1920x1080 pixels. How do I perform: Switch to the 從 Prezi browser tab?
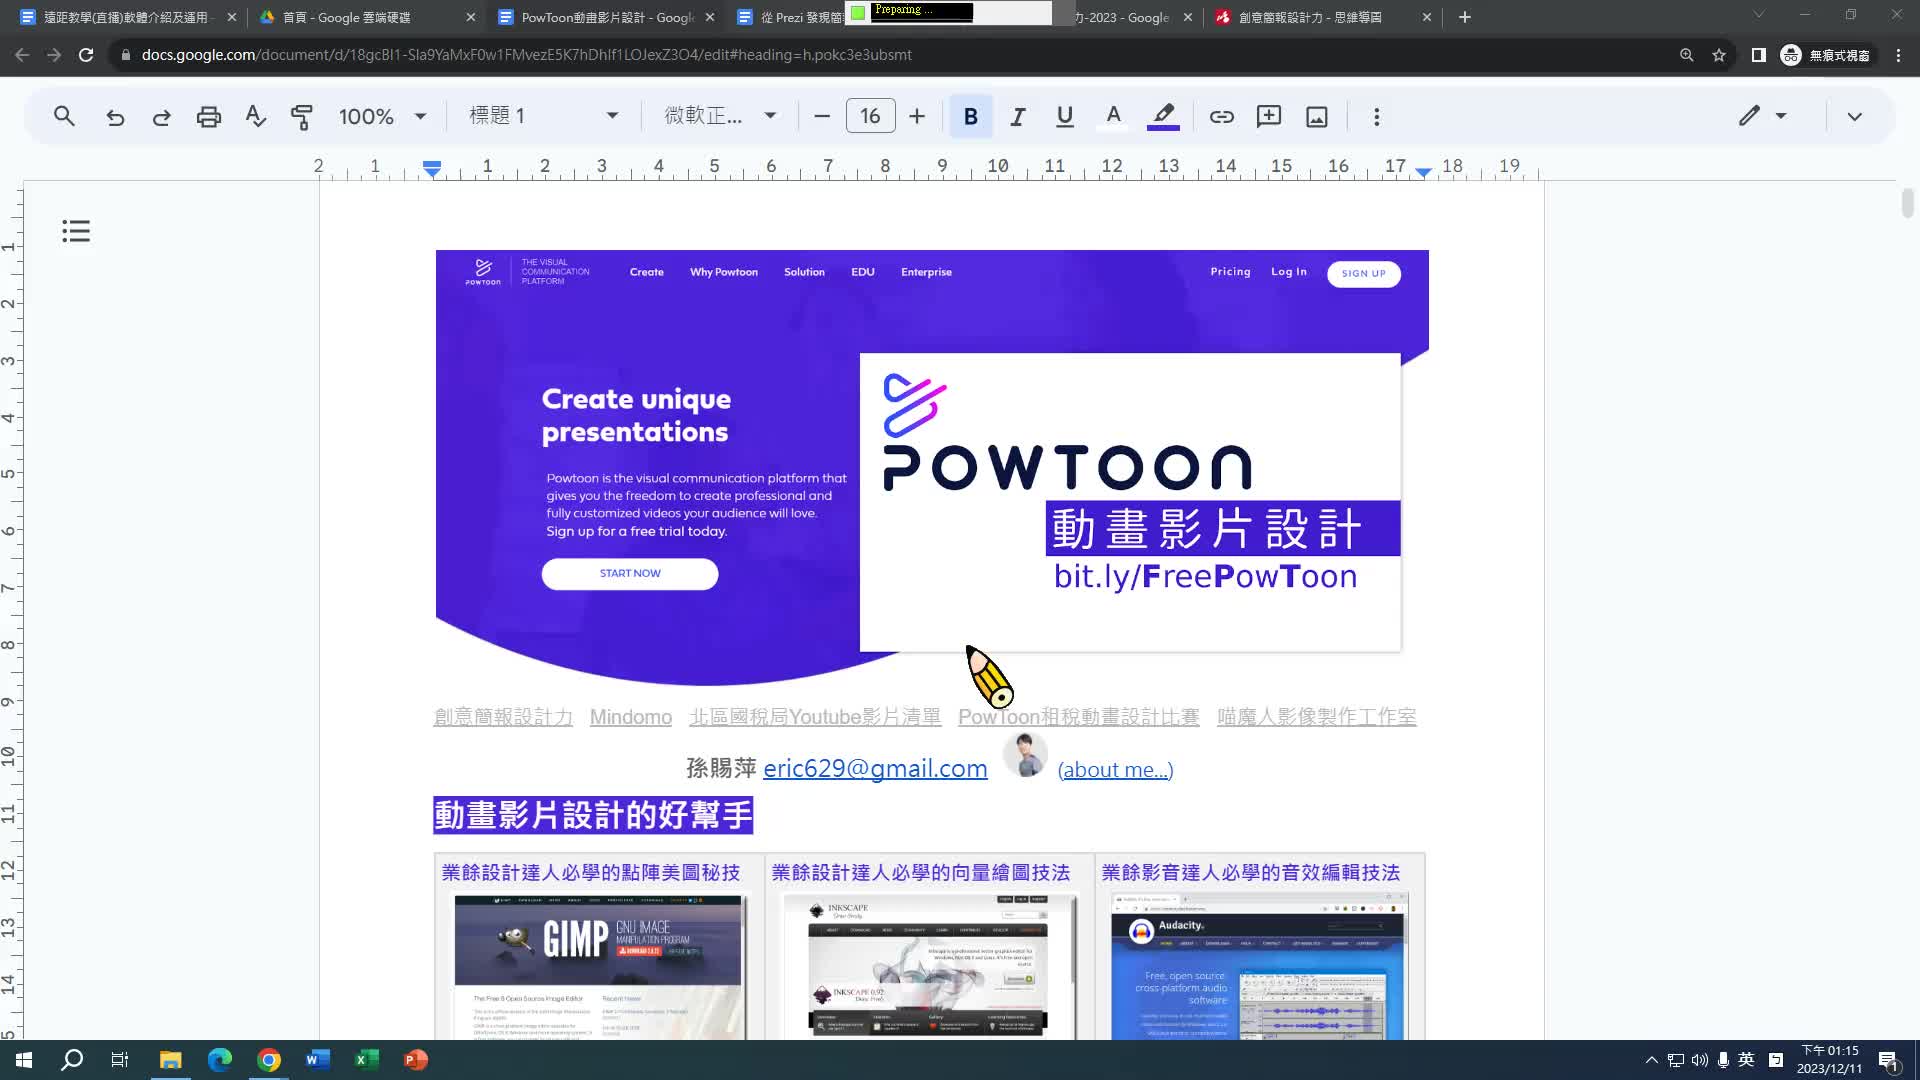[x=790, y=17]
